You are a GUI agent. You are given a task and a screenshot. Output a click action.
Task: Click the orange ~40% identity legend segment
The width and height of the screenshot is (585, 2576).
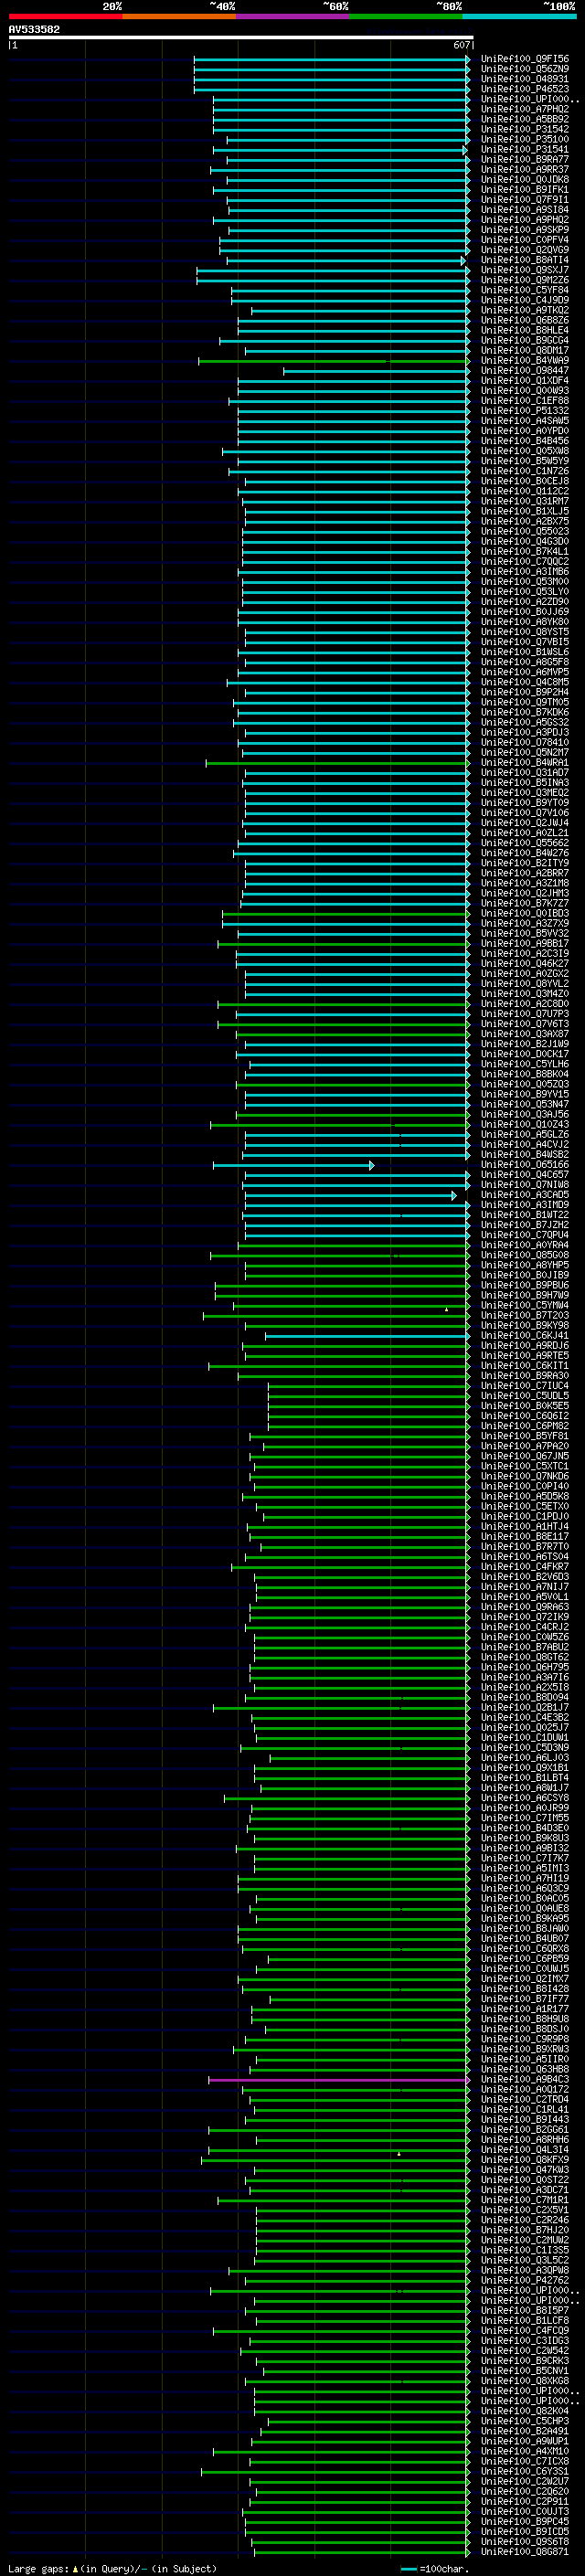[x=179, y=16]
